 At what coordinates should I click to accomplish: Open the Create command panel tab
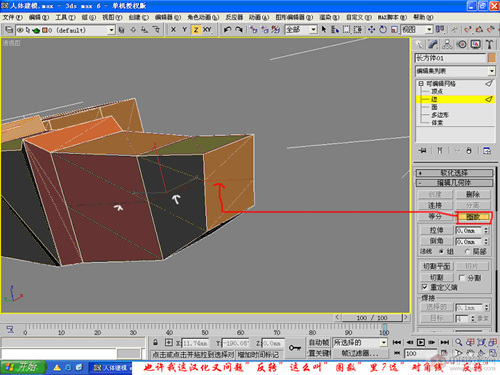pyautogui.click(x=419, y=44)
